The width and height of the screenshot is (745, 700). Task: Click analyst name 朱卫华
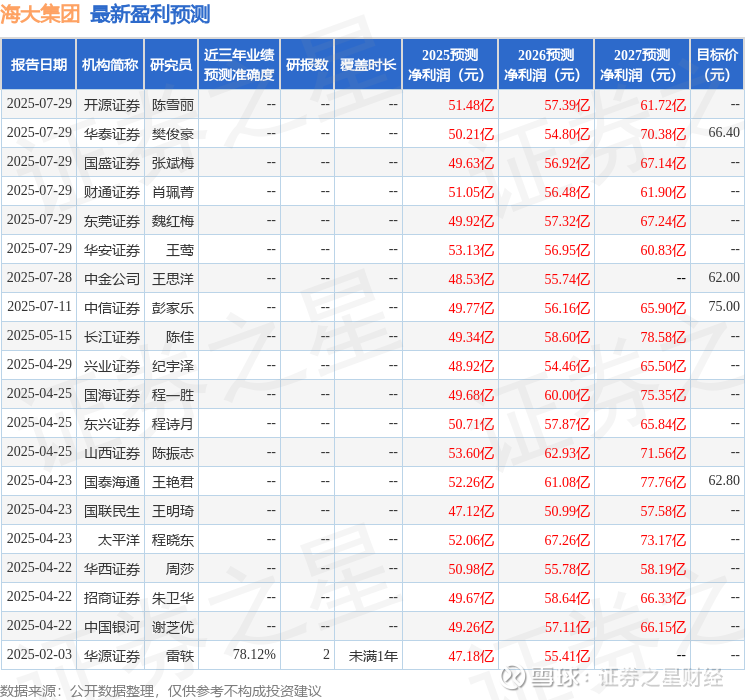tap(173, 598)
